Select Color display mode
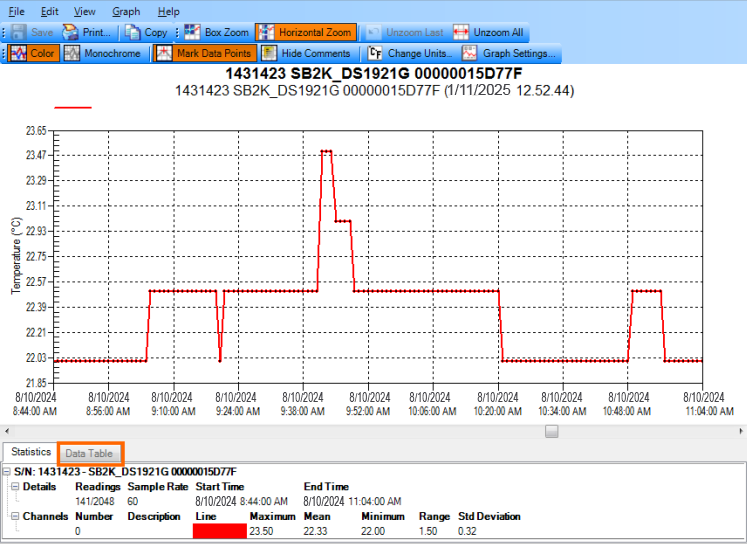Screen dimensions: 747x544 [33, 53]
